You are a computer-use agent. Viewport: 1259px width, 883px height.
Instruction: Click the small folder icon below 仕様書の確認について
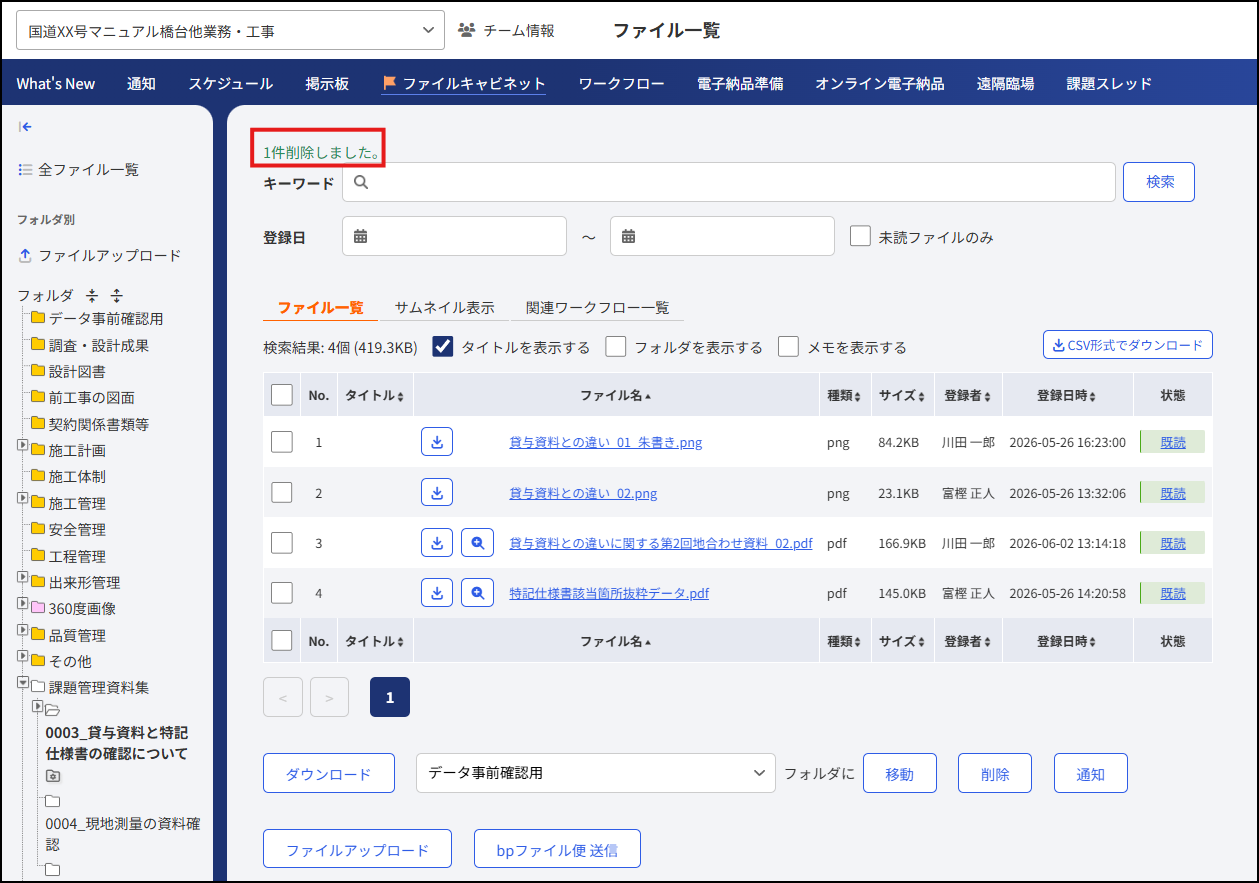pos(53,776)
